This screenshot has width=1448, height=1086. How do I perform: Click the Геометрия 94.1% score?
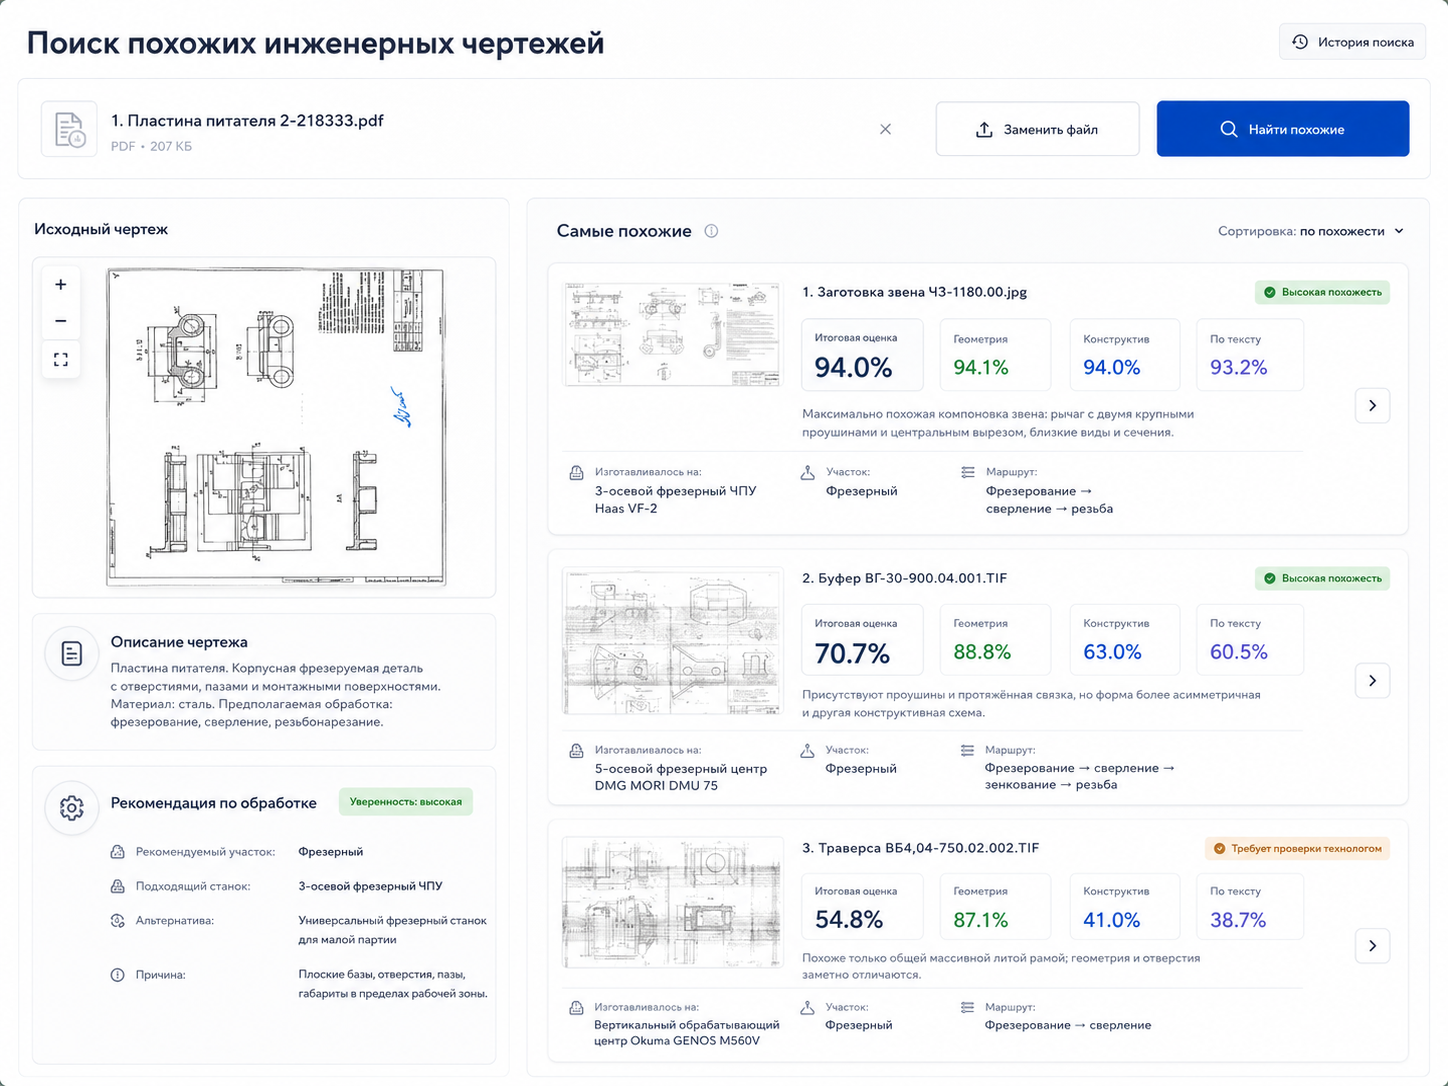tap(995, 355)
